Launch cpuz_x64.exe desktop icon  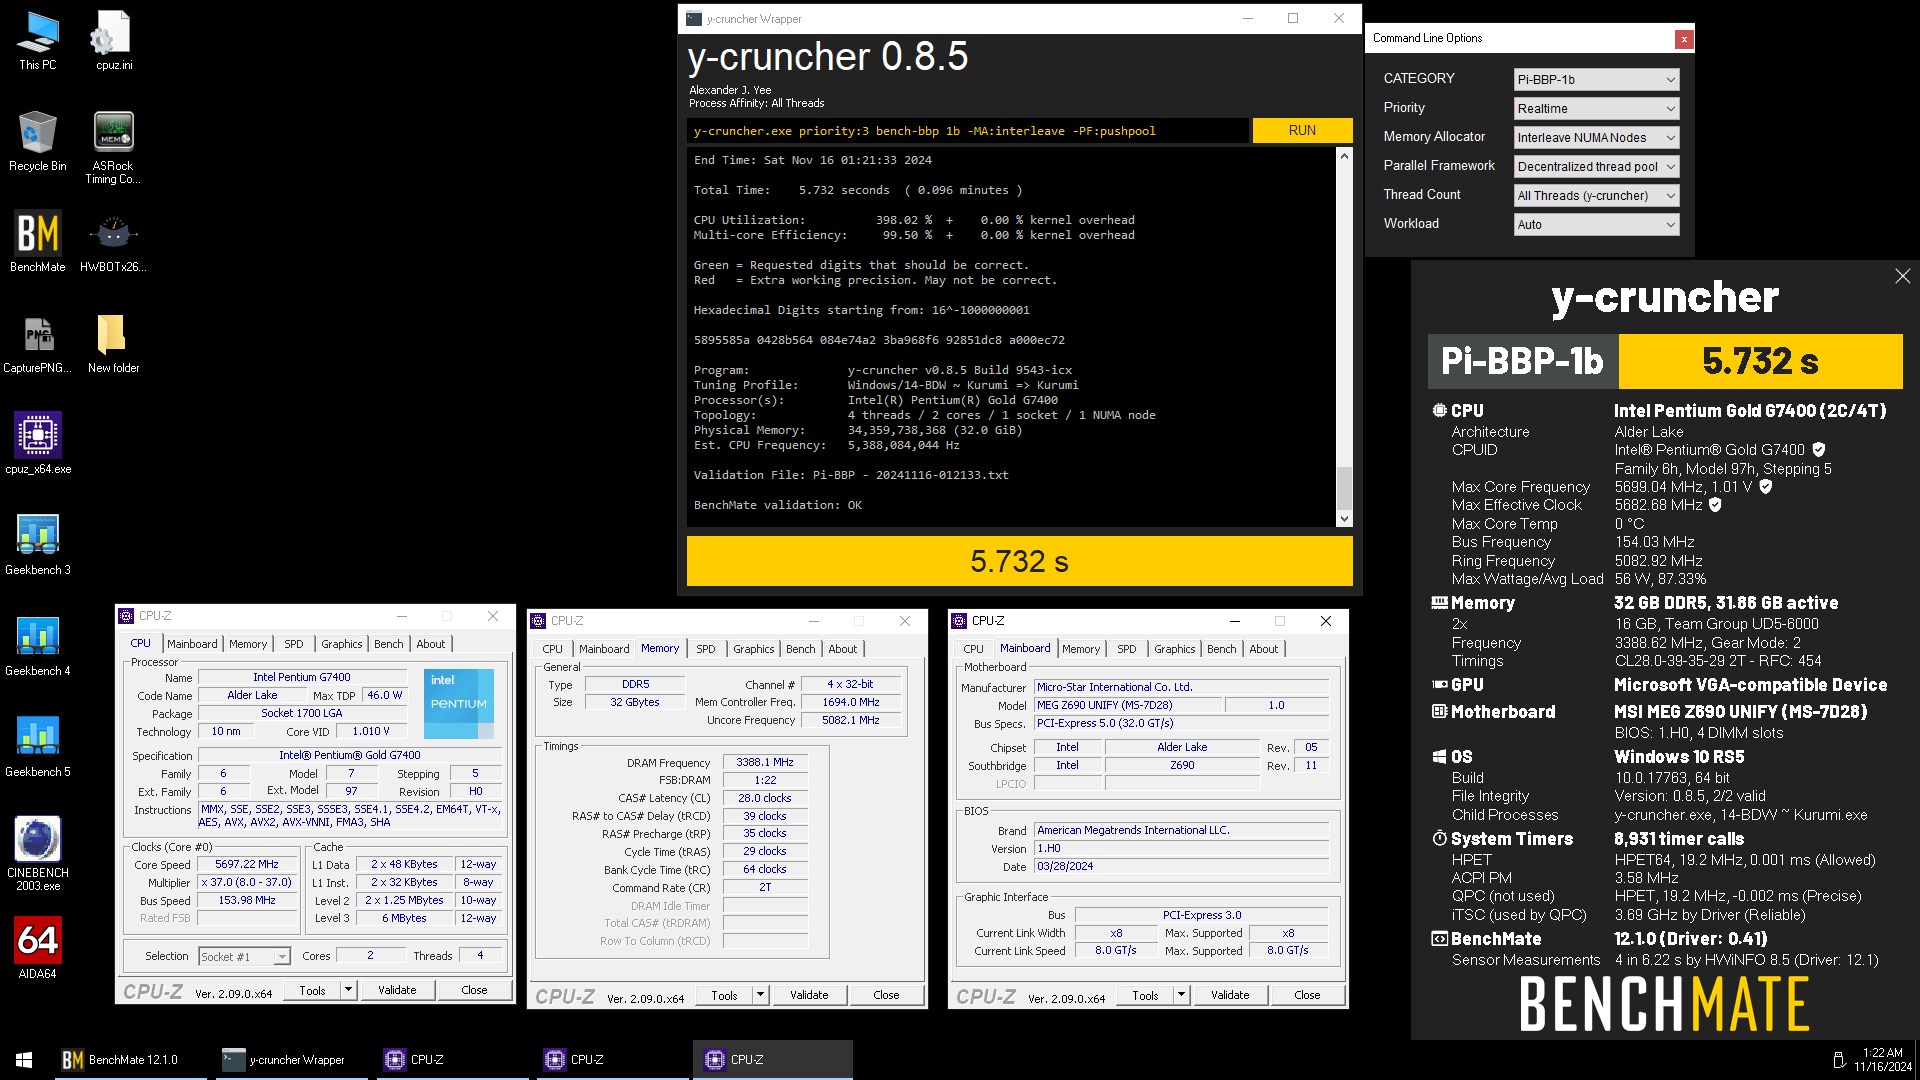[38, 443]
